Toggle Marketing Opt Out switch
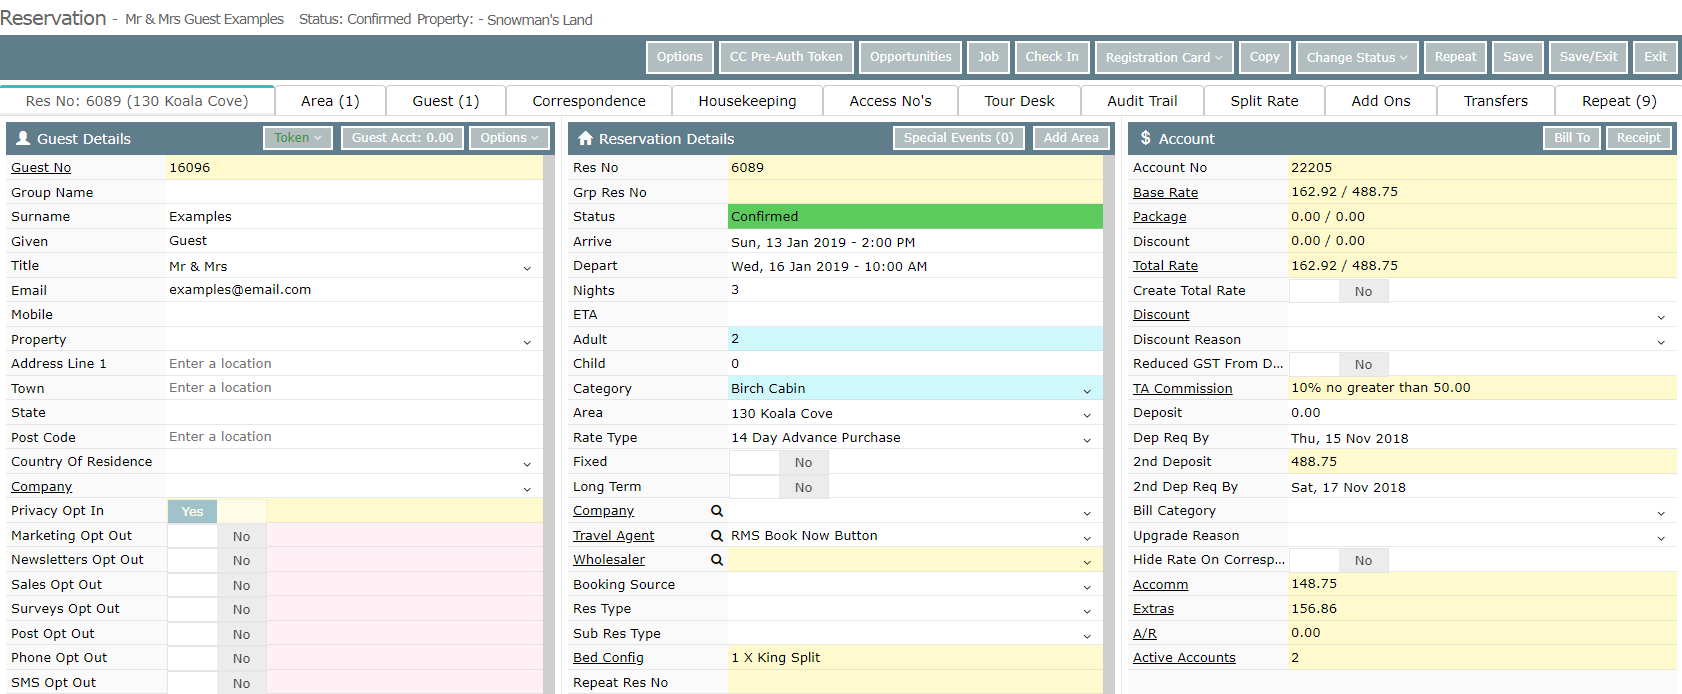This screenshot has width=1682, height=694. 217,536
